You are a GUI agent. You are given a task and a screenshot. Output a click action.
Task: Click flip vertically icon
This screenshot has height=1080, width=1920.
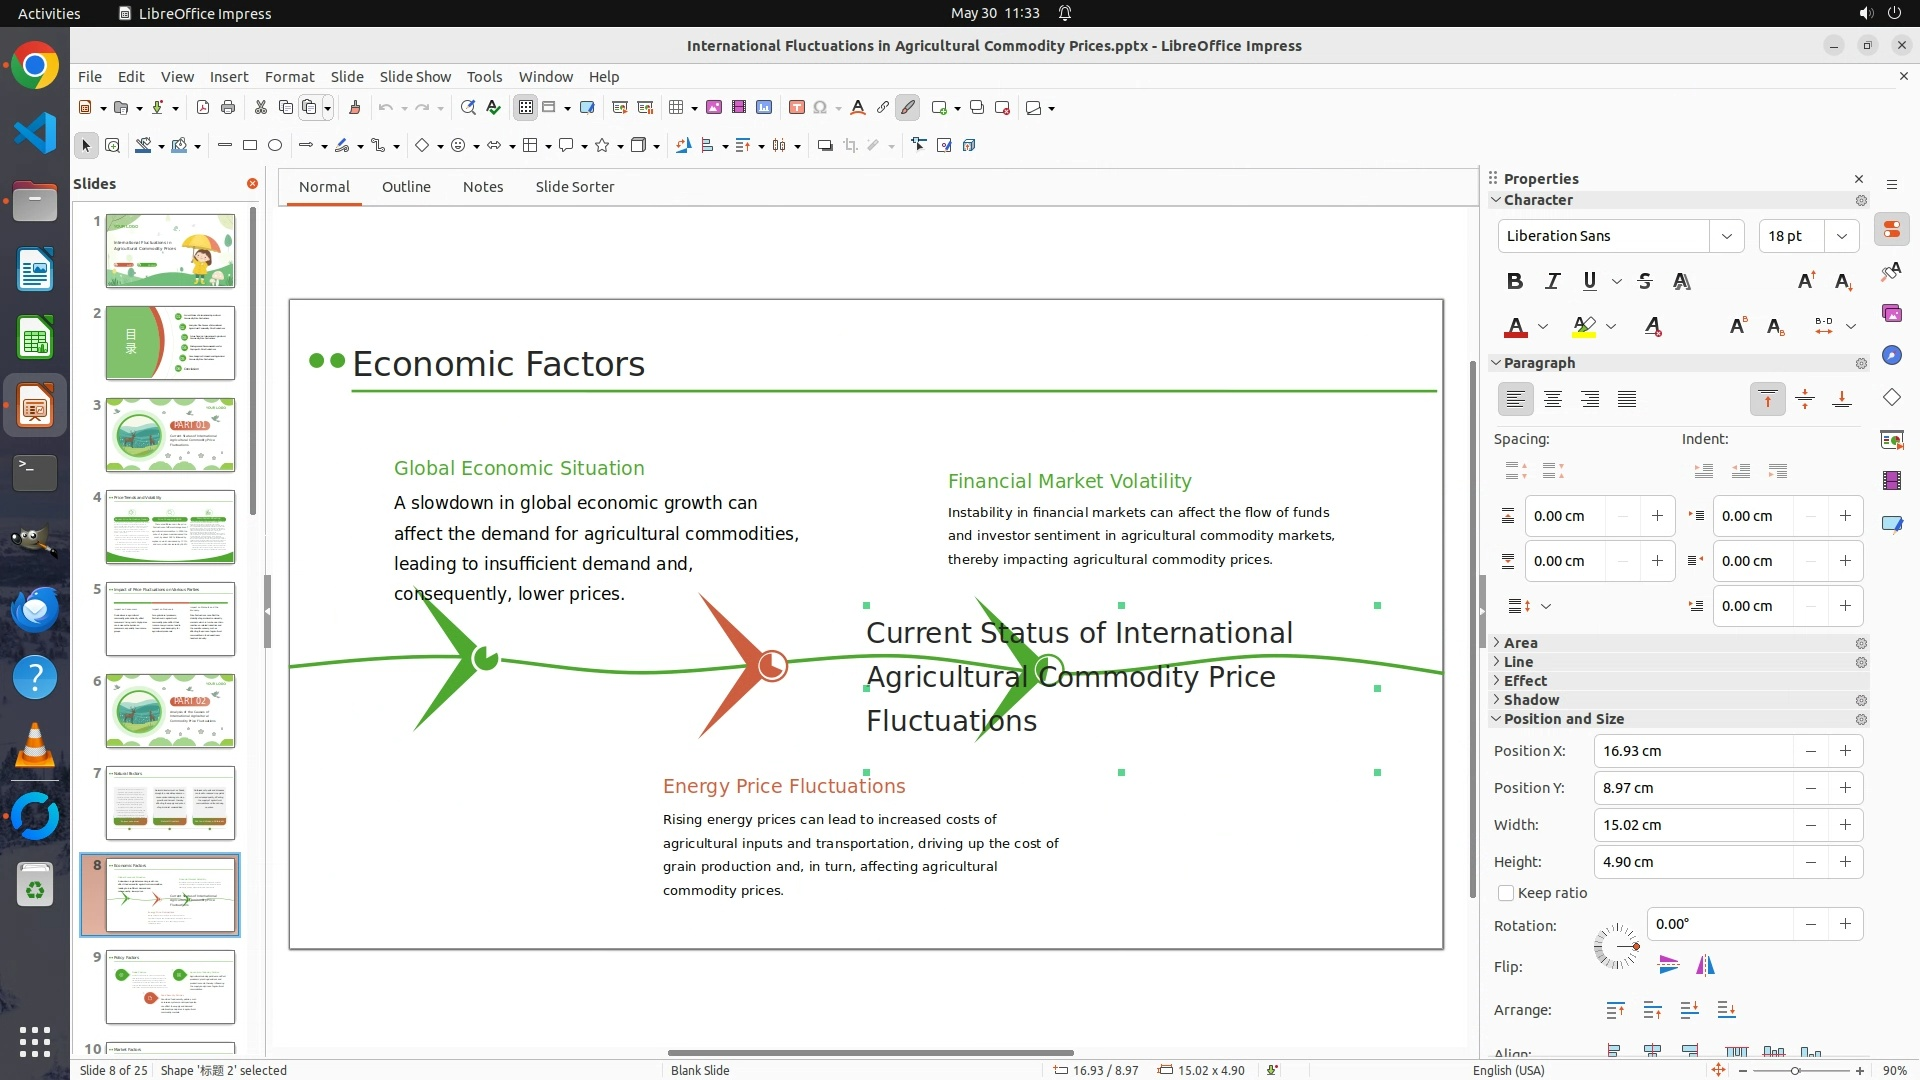click(1668, 965)
